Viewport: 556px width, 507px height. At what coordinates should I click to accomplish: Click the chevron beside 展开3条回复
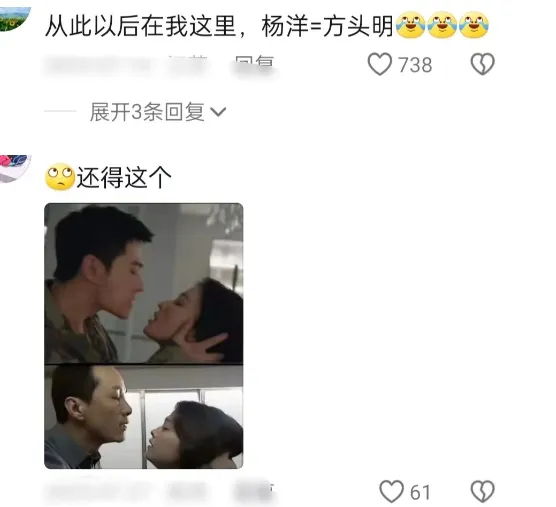tap(218, 112)
